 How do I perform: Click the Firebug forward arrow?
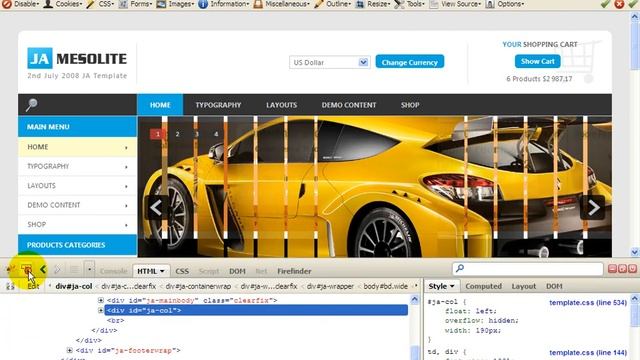58,269
